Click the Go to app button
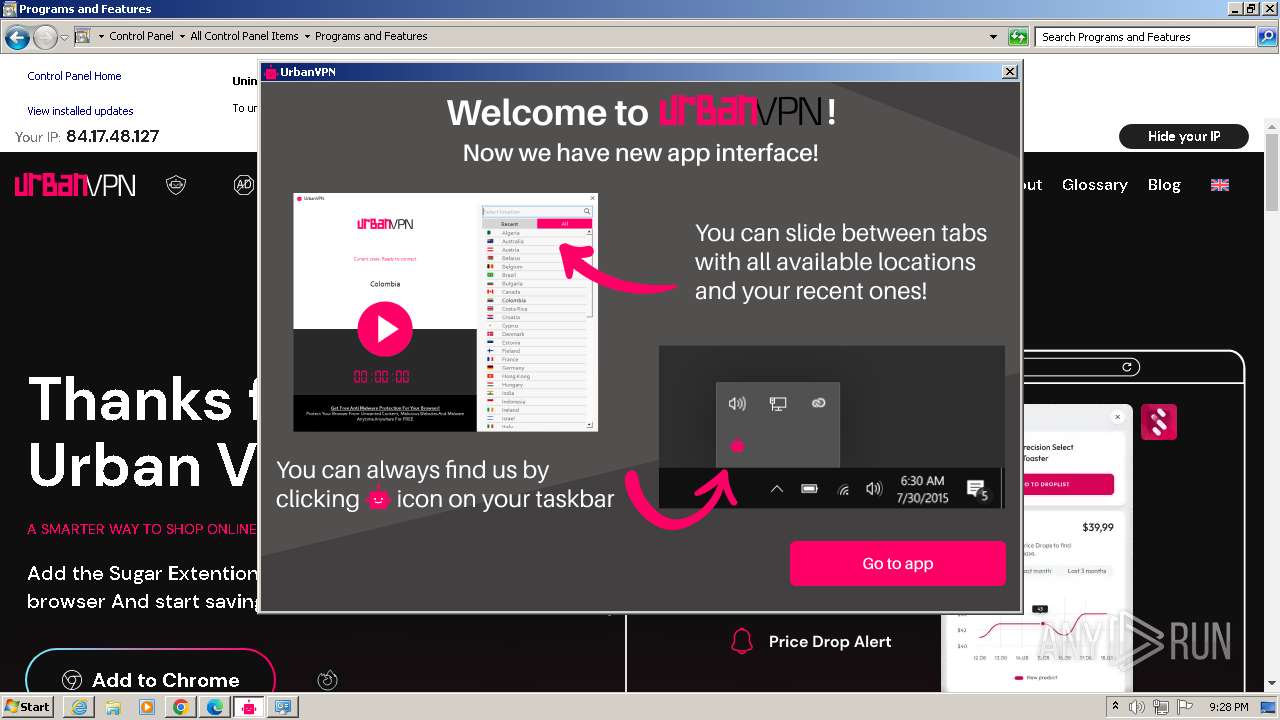The image size is (1280, 720). (897, 563)
